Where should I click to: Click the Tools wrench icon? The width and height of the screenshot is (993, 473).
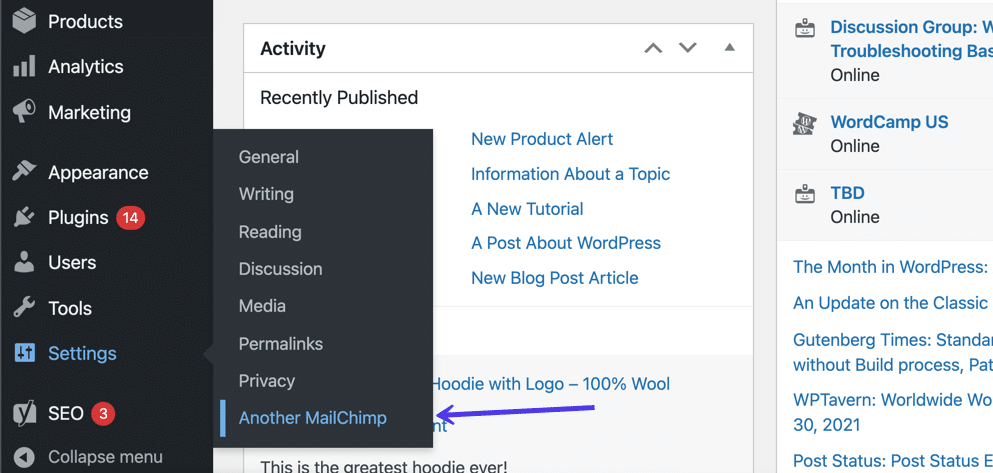click(x=24, y=308)
